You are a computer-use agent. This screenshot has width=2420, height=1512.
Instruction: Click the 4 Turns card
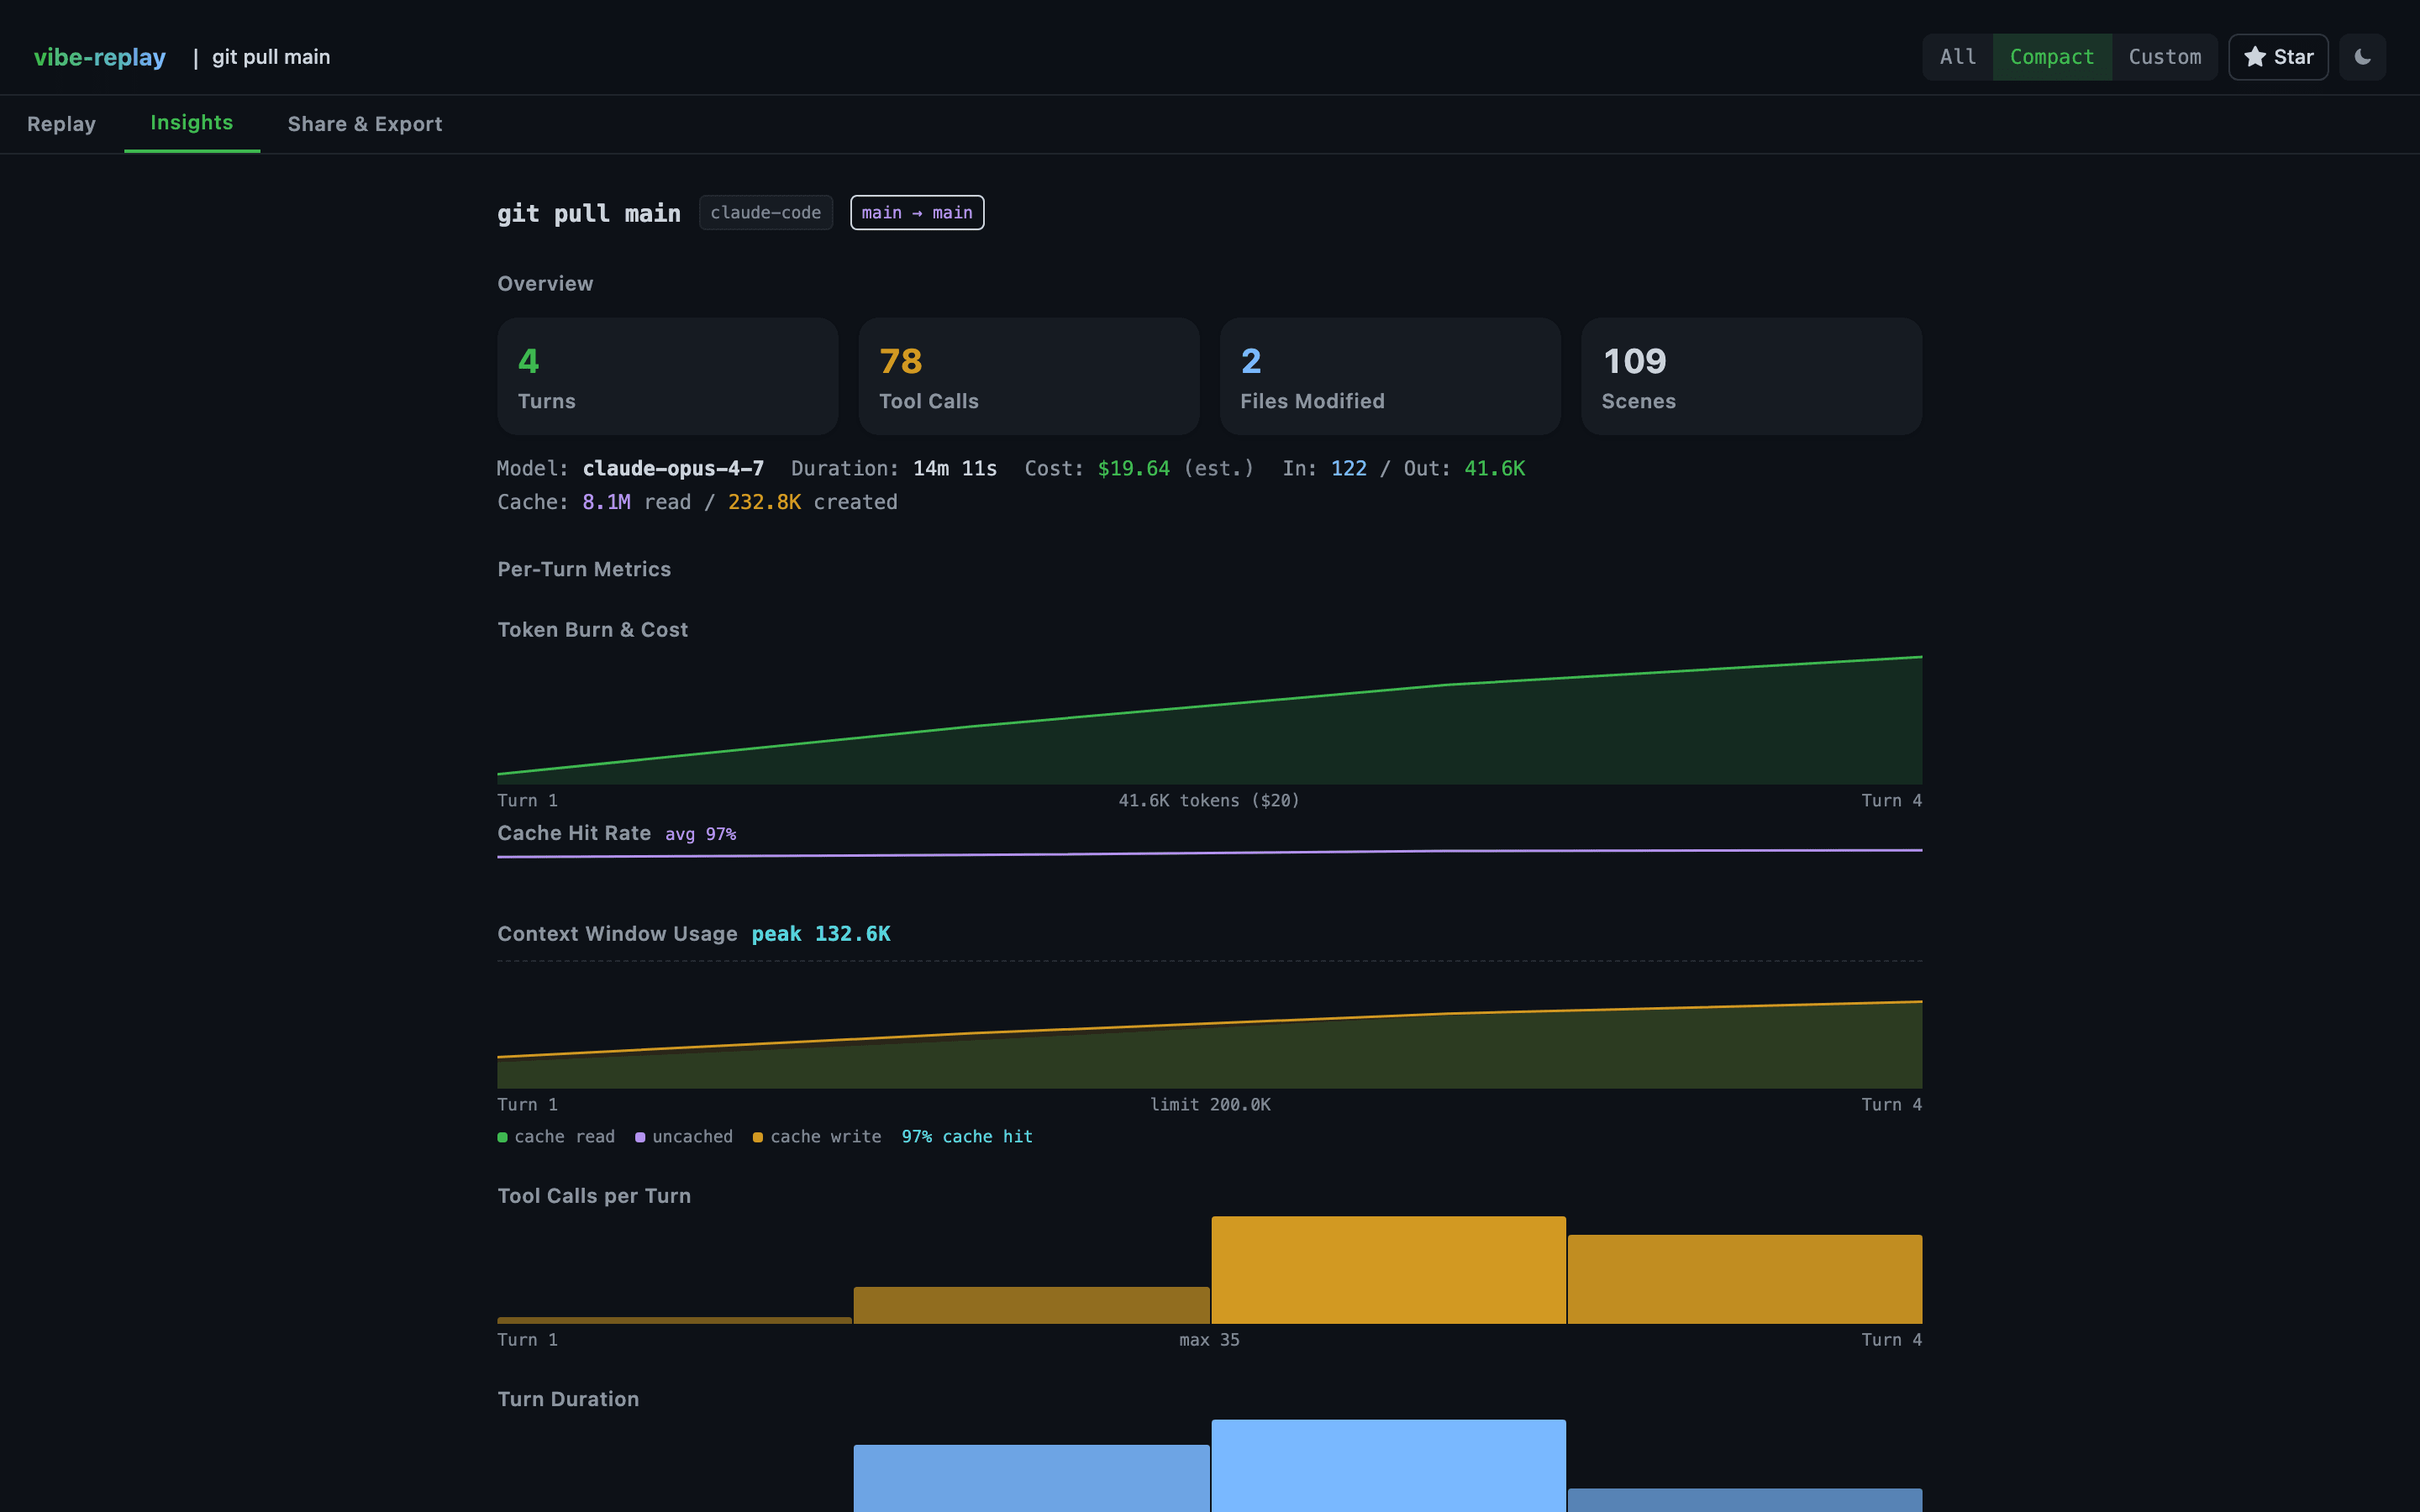pyautogui.click(x=668, y=376)
